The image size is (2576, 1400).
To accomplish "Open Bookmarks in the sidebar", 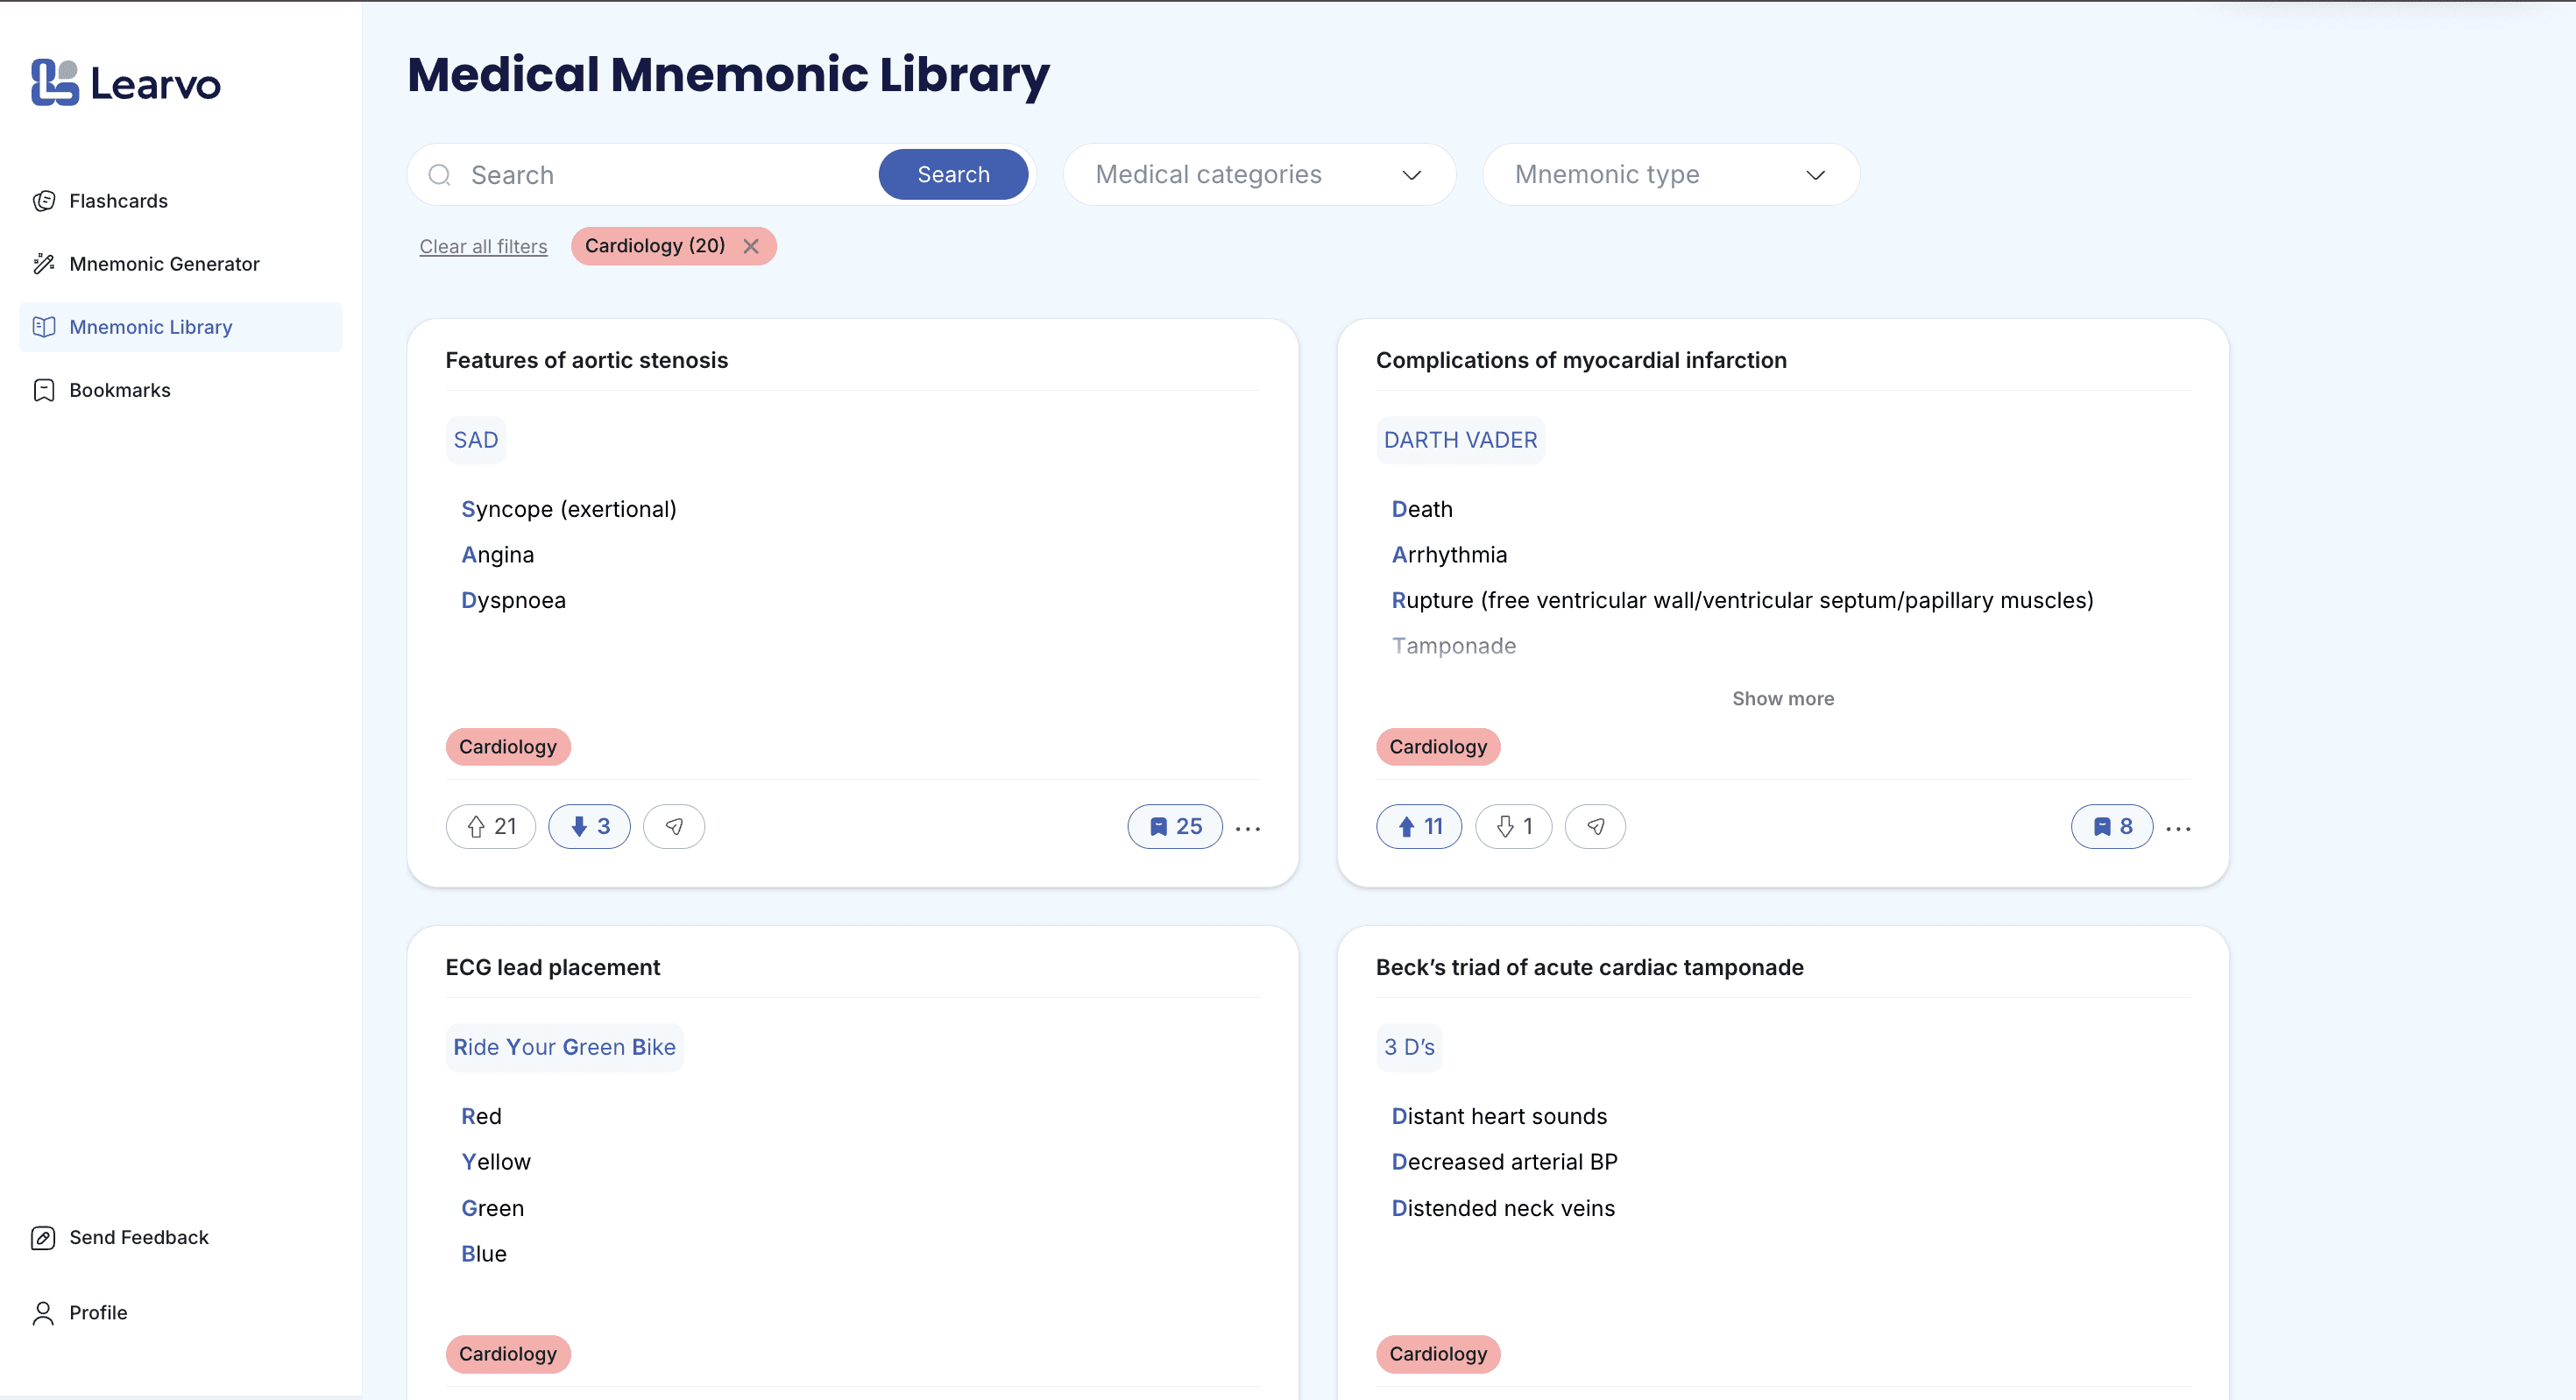I will click(x=119, y=390).
